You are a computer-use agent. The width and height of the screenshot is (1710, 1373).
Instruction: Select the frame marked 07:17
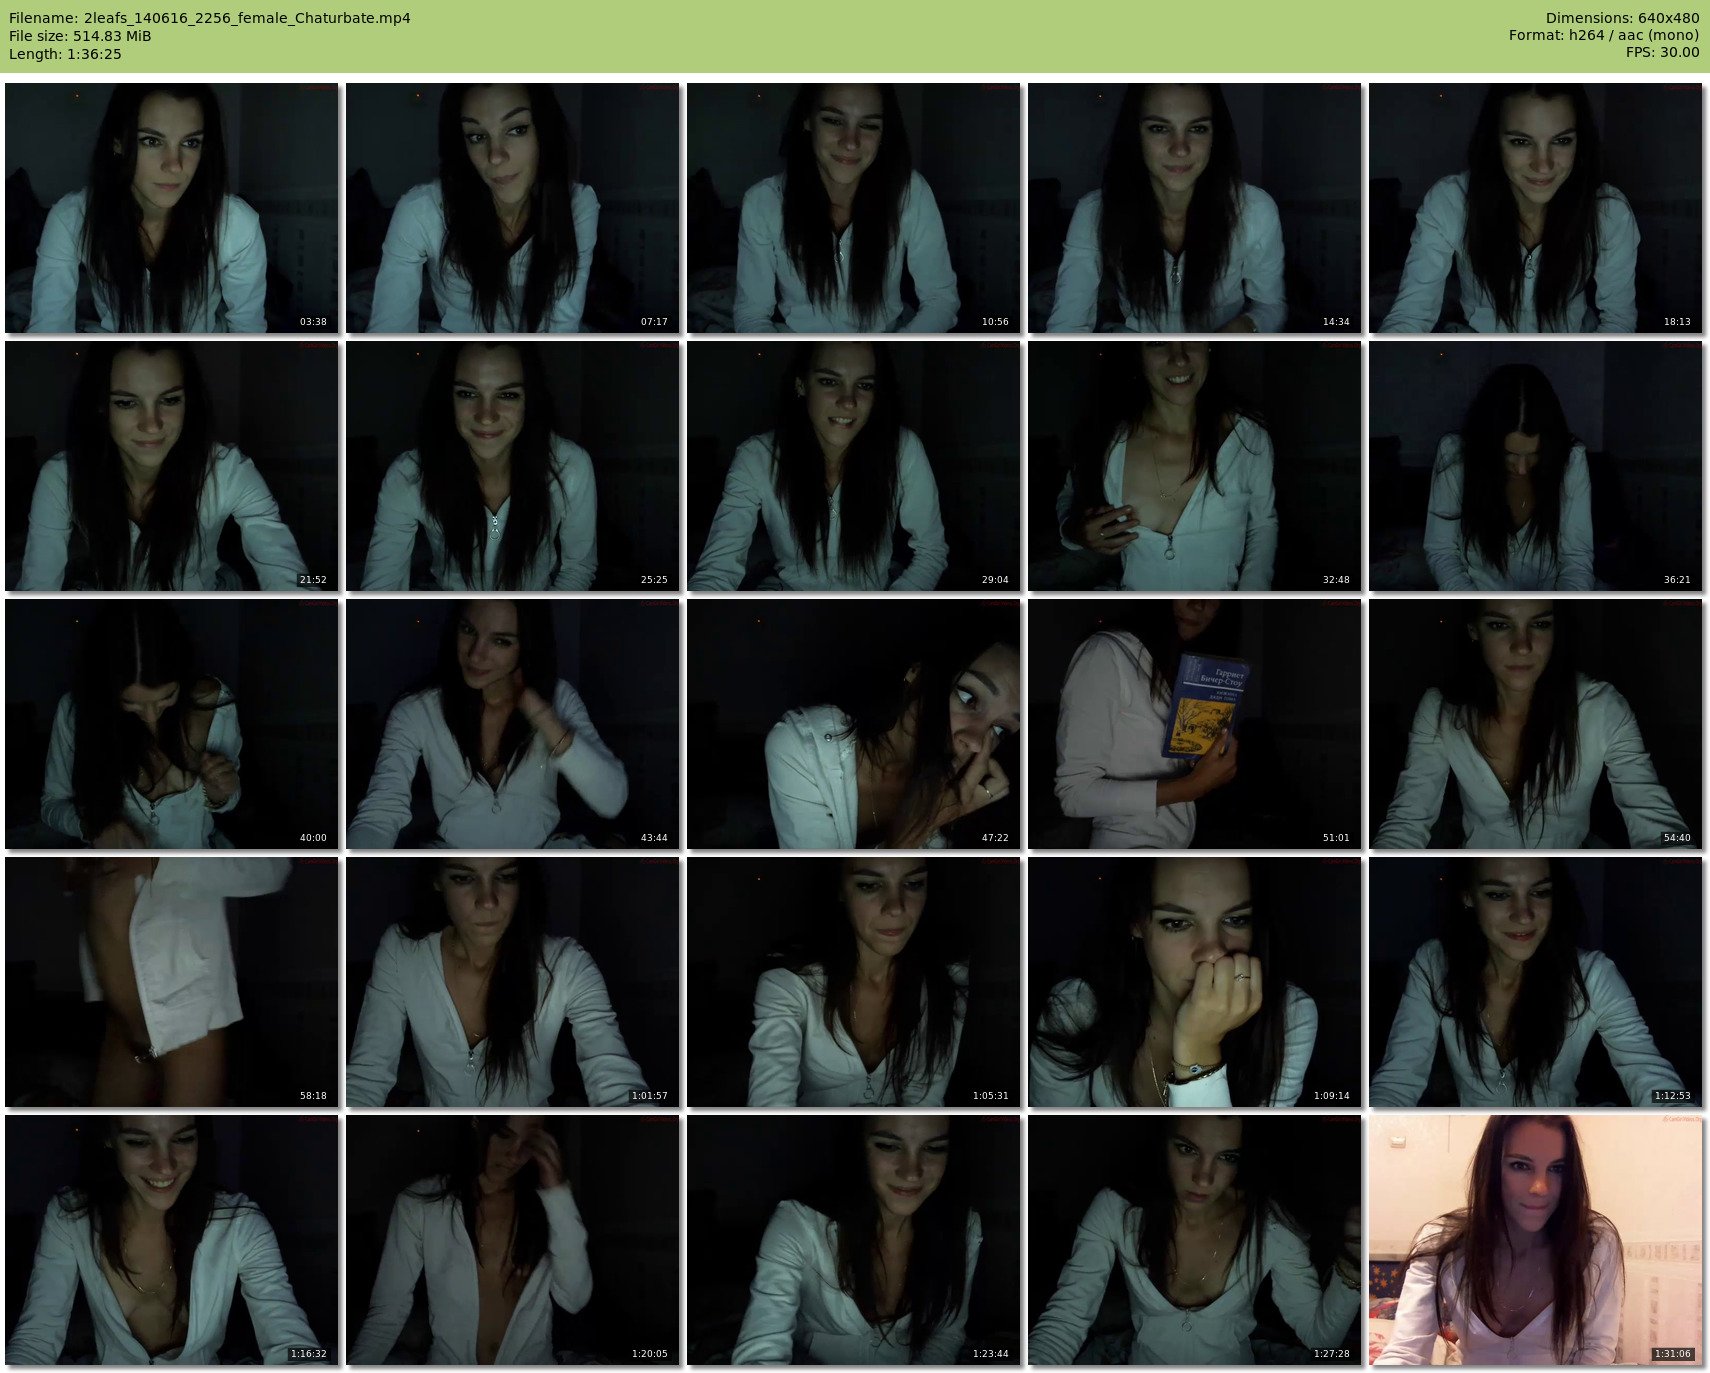pyautogui.click(x=512, y=208)
